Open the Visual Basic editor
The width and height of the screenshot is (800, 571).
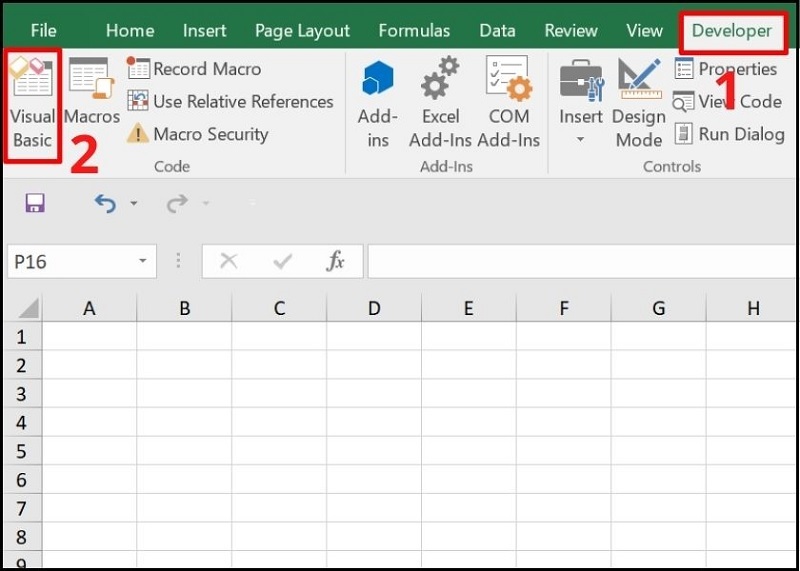[32, 105]
